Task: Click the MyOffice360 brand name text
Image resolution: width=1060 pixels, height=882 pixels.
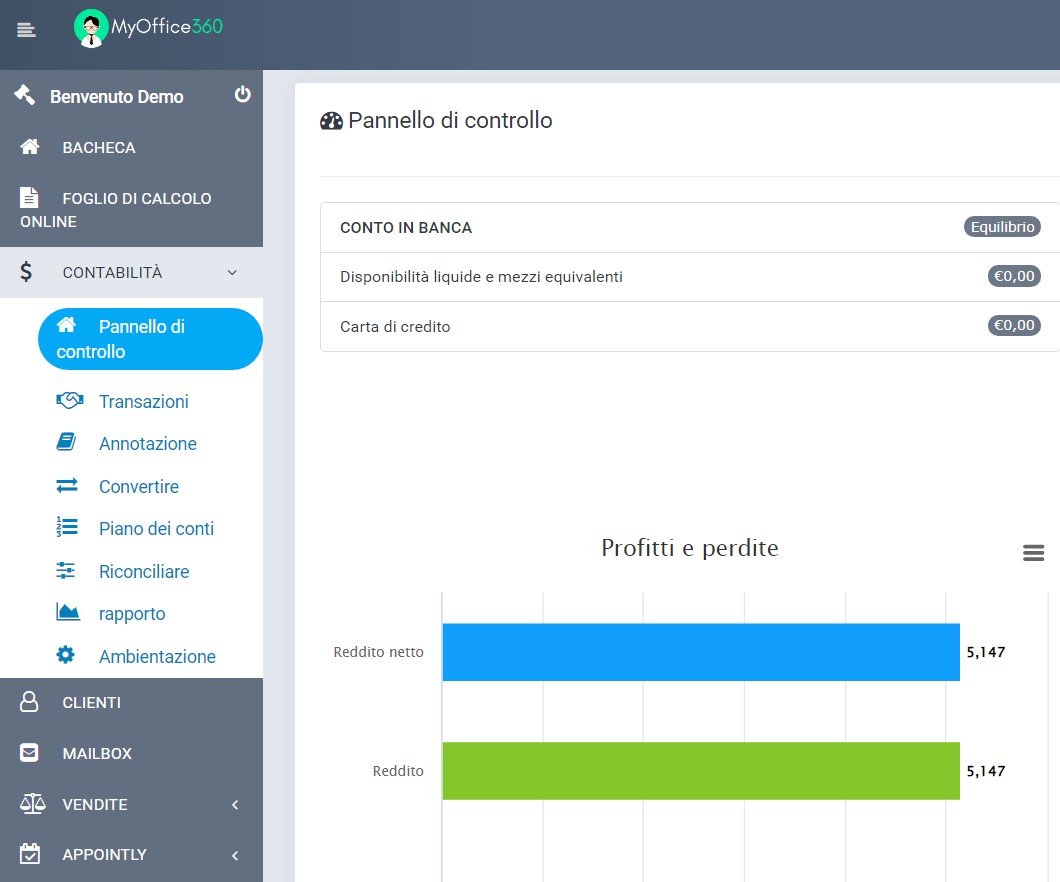Action: click(x=166, y=26)
